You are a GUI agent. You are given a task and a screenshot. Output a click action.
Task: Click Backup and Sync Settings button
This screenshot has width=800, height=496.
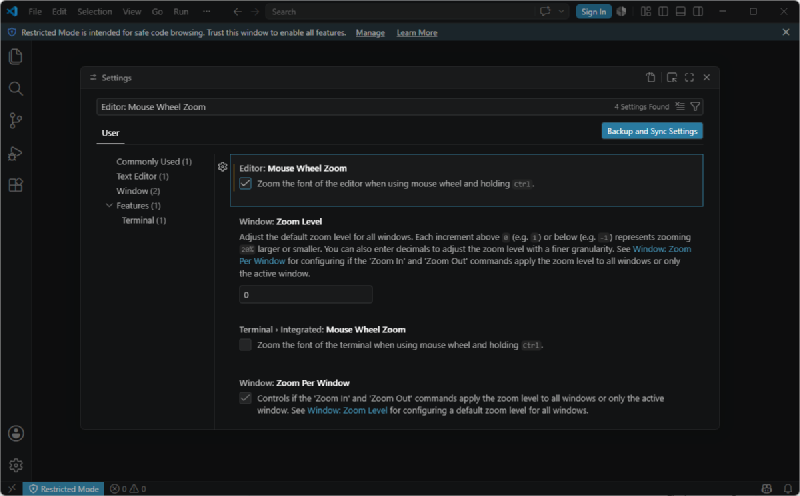click(x=652, y=131)
